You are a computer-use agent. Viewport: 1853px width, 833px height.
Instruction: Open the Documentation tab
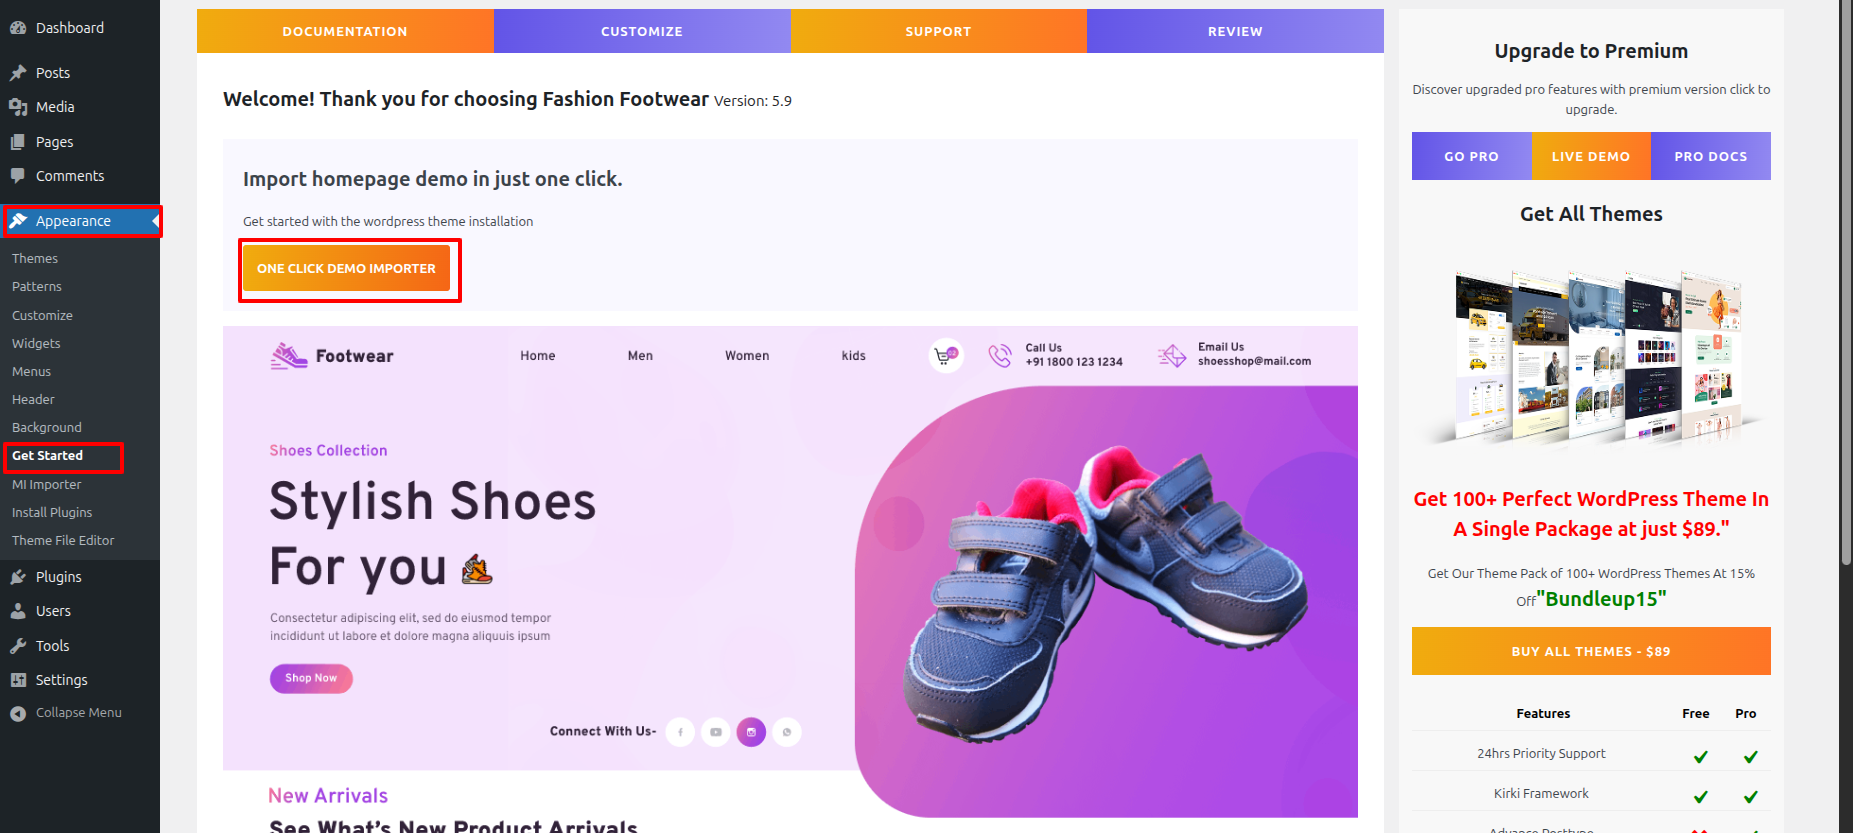pos(345,31)
